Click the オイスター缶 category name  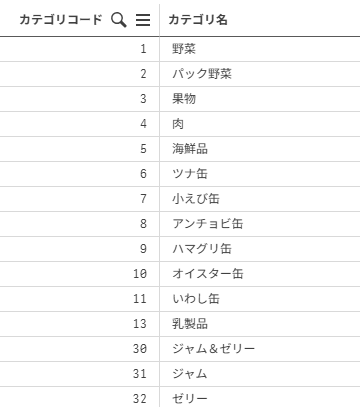point(208,274)
